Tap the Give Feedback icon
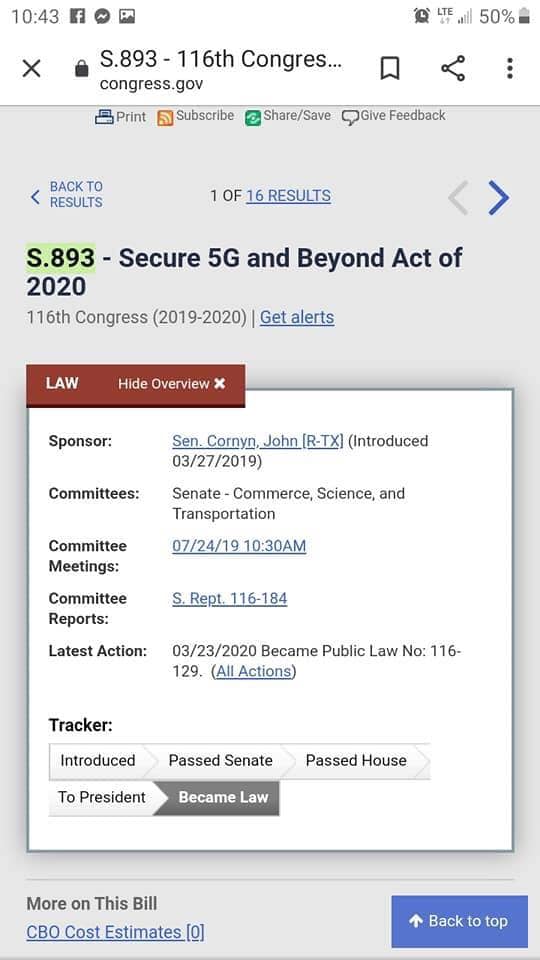 (x=350, y=117)
